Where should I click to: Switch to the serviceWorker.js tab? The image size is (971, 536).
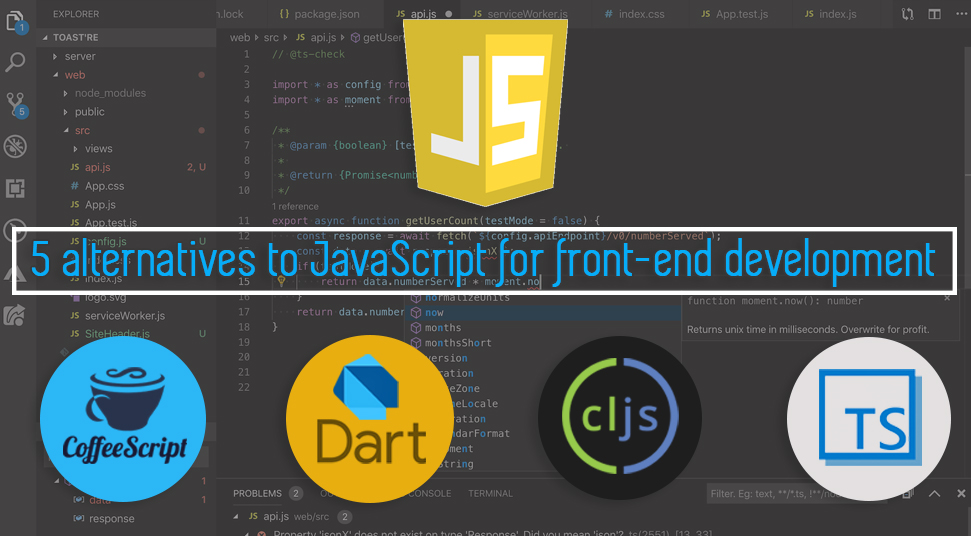click(x=521, y=14)
